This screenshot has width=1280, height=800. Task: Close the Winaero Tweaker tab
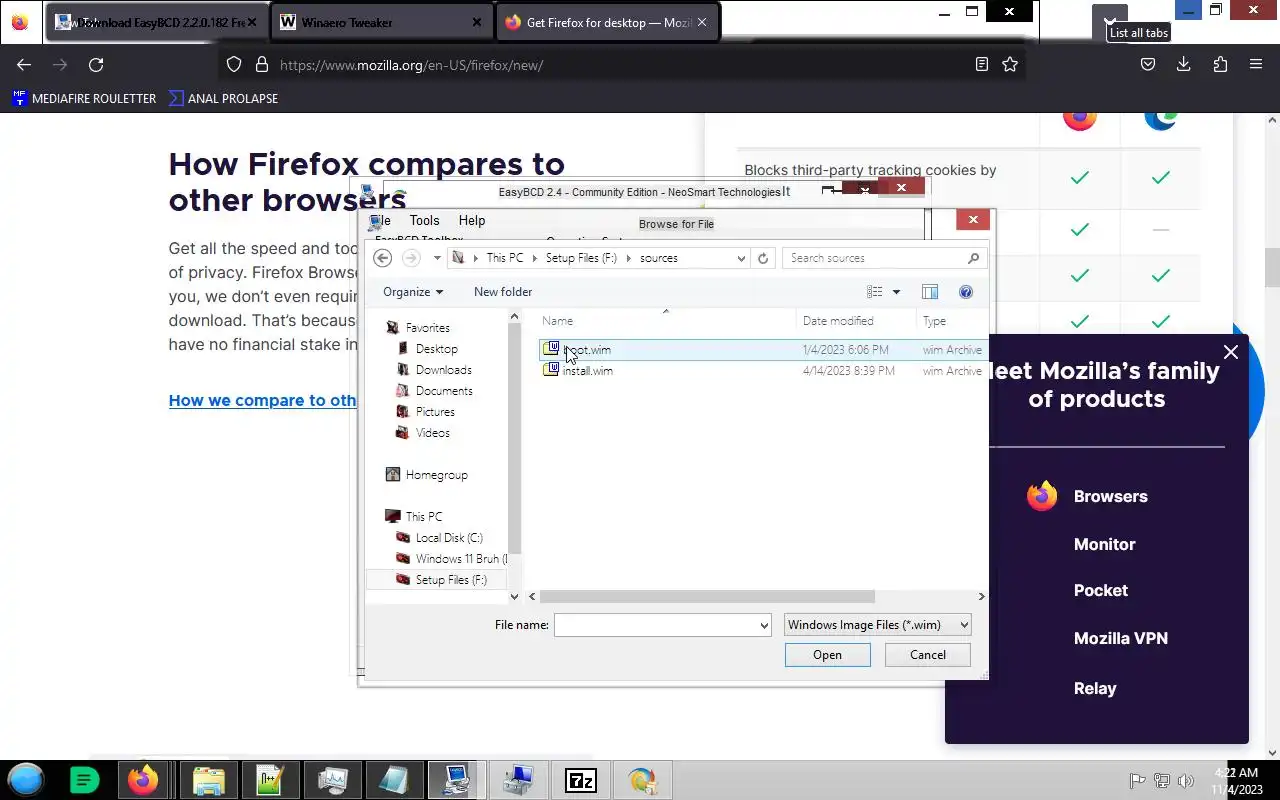click(x=477, y=22)
